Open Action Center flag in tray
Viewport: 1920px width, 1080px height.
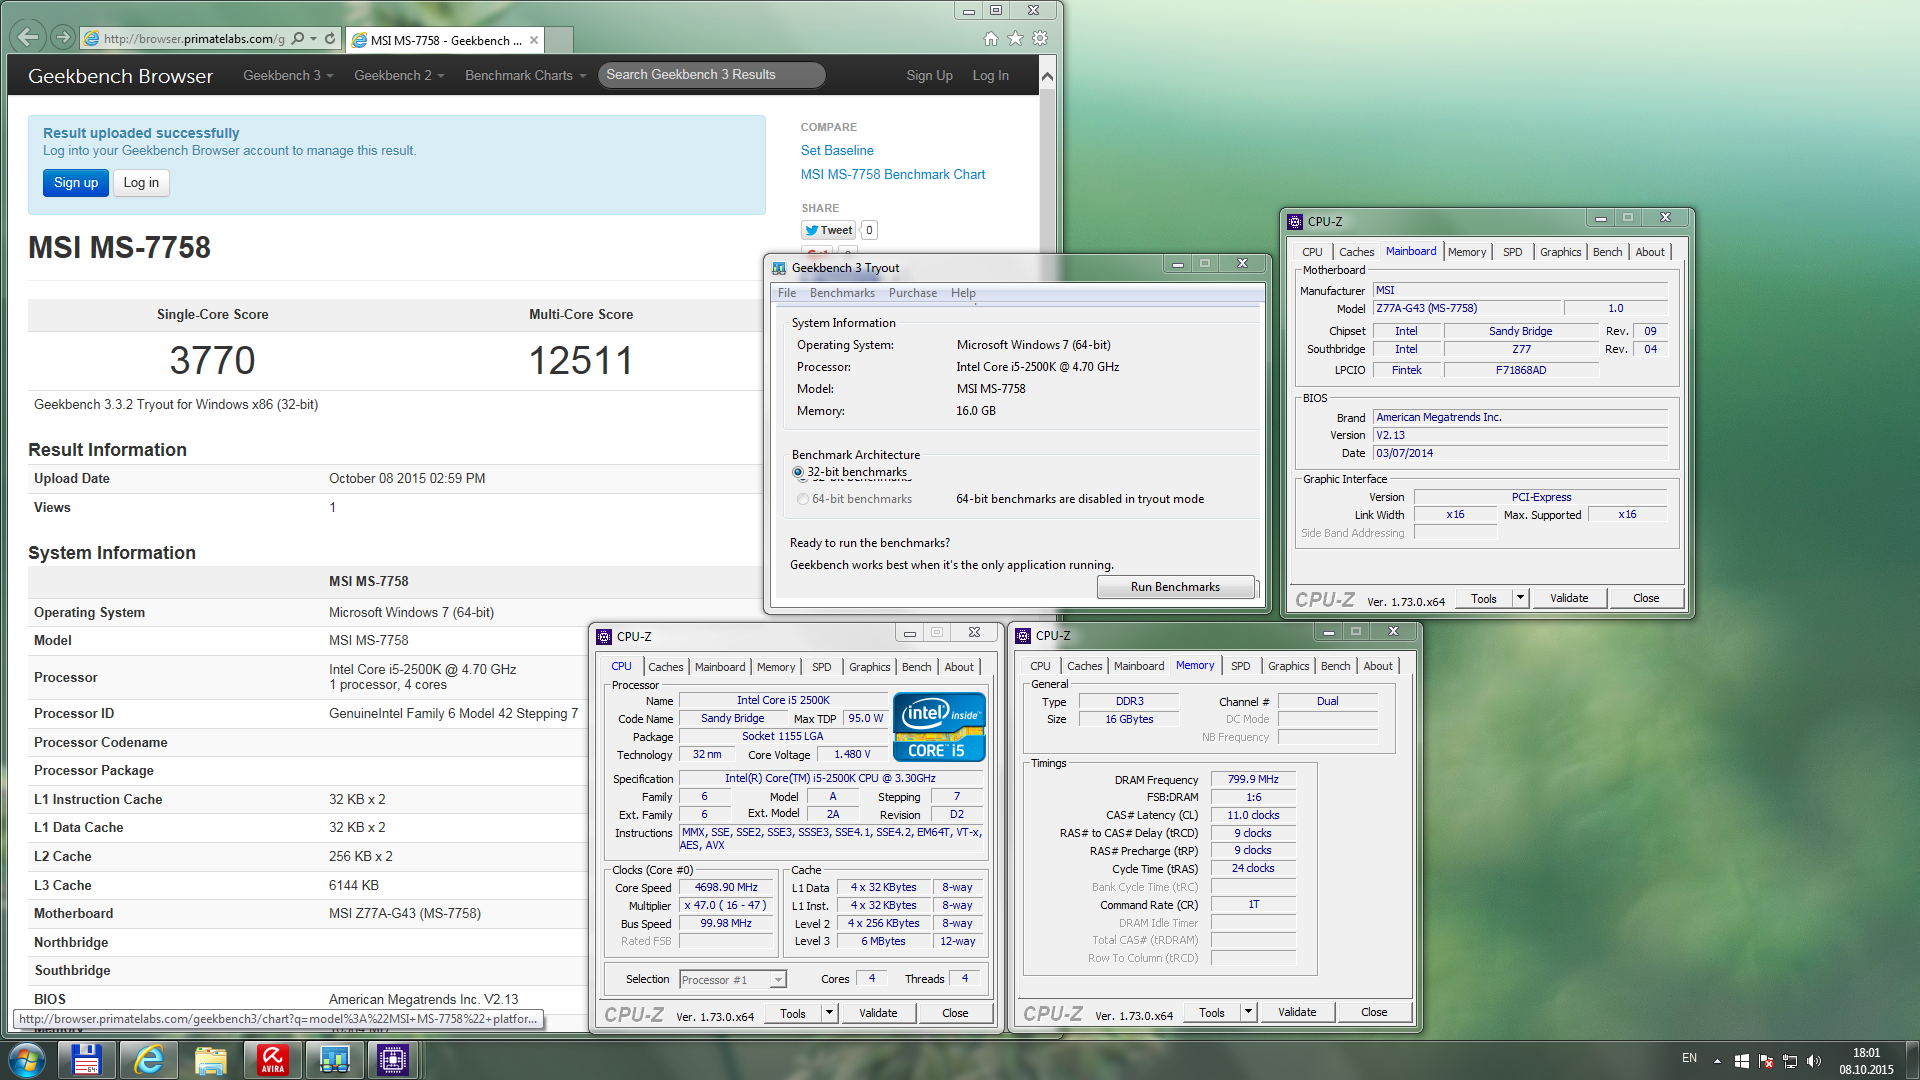(x=1766, y=1061)
